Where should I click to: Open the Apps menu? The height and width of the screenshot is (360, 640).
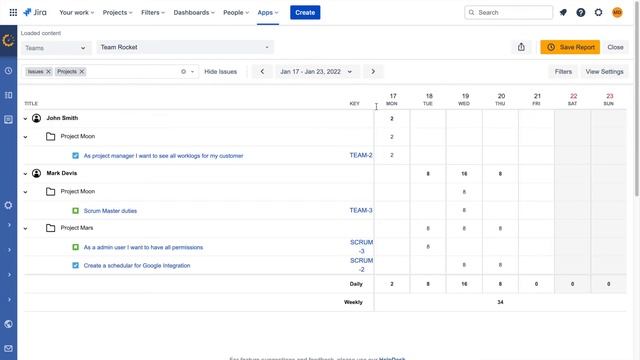[267, 13]
